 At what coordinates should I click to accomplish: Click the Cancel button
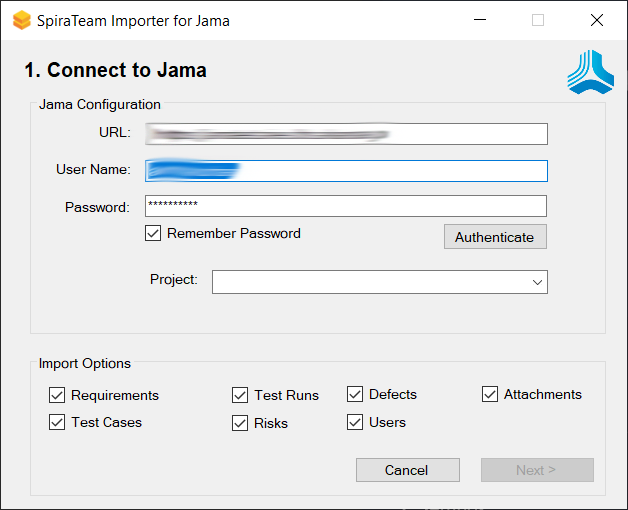pos(407,470)
